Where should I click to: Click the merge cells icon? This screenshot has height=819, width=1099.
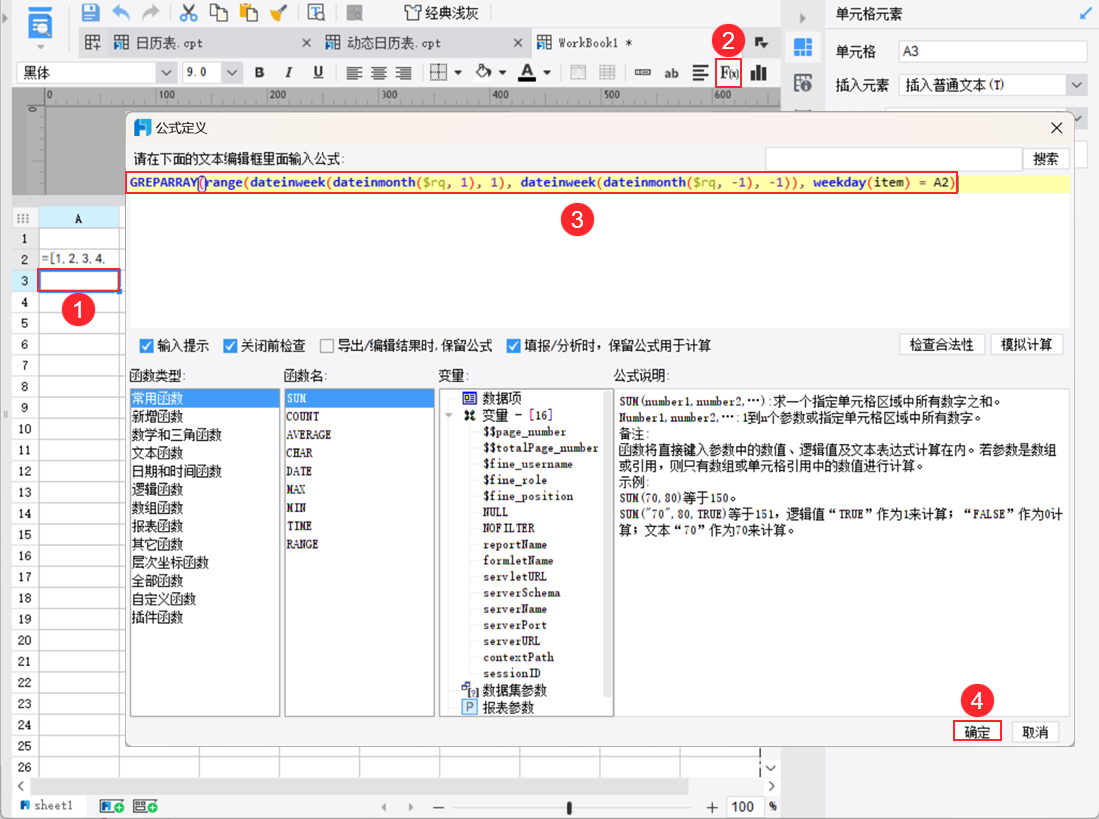pos(578,73)
